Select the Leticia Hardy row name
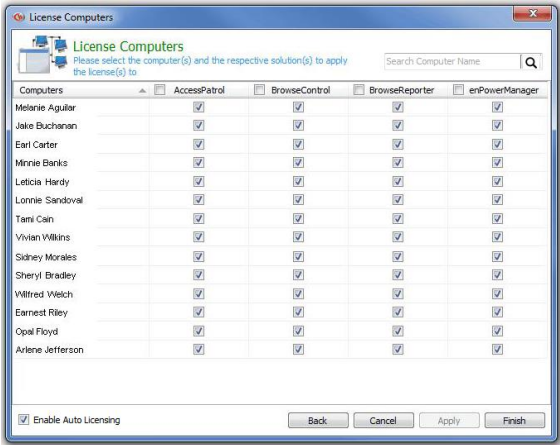The width and height of the screenshot is (560, 445). pyautogui.click(x=42, y=182)
